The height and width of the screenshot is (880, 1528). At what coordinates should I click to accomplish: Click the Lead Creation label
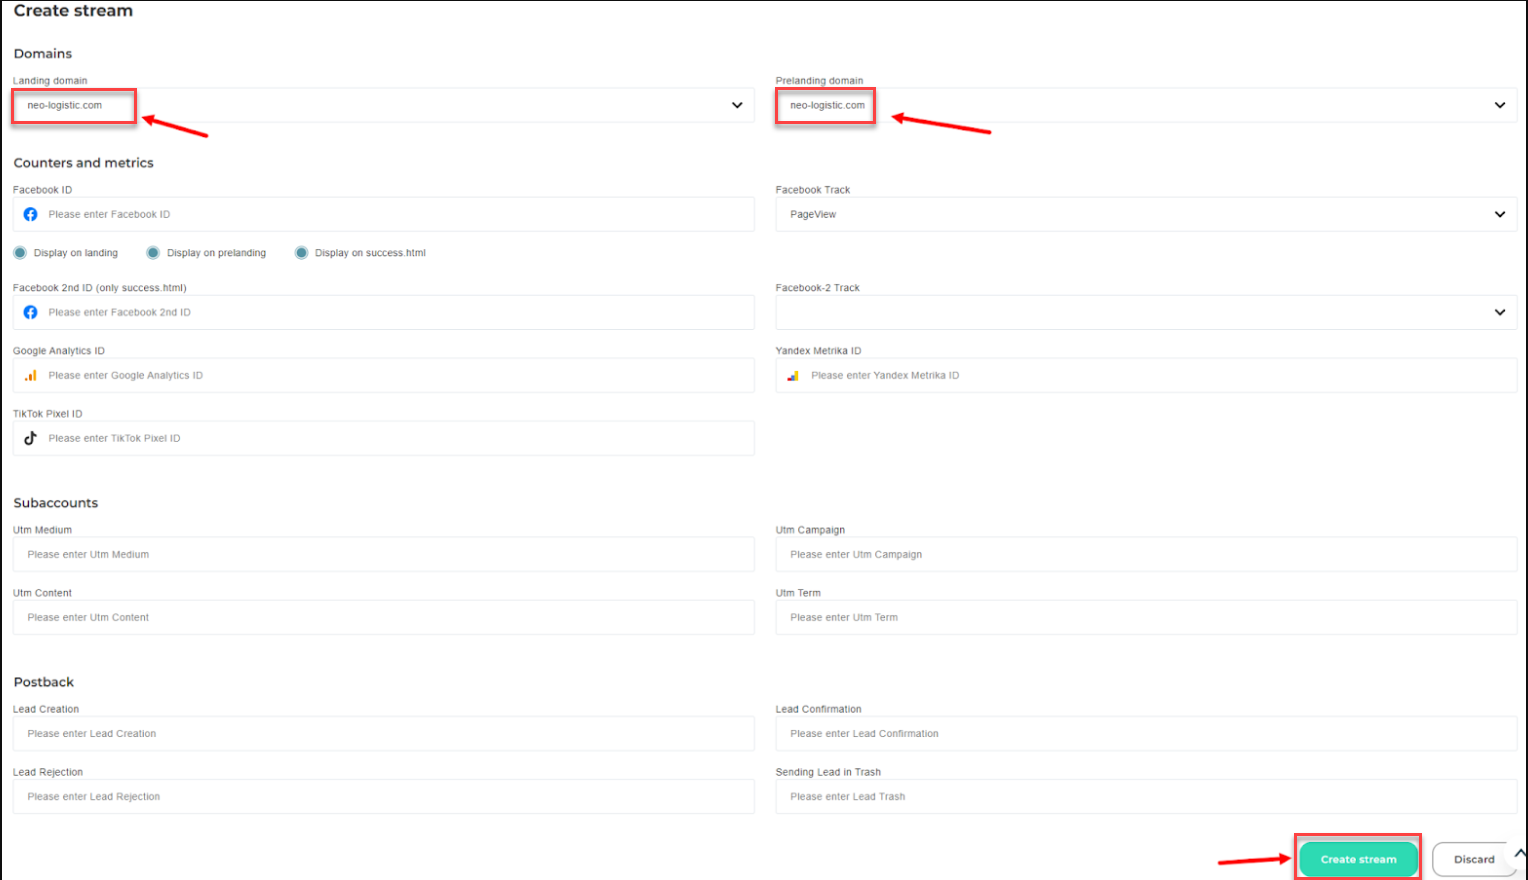[46, 709]
